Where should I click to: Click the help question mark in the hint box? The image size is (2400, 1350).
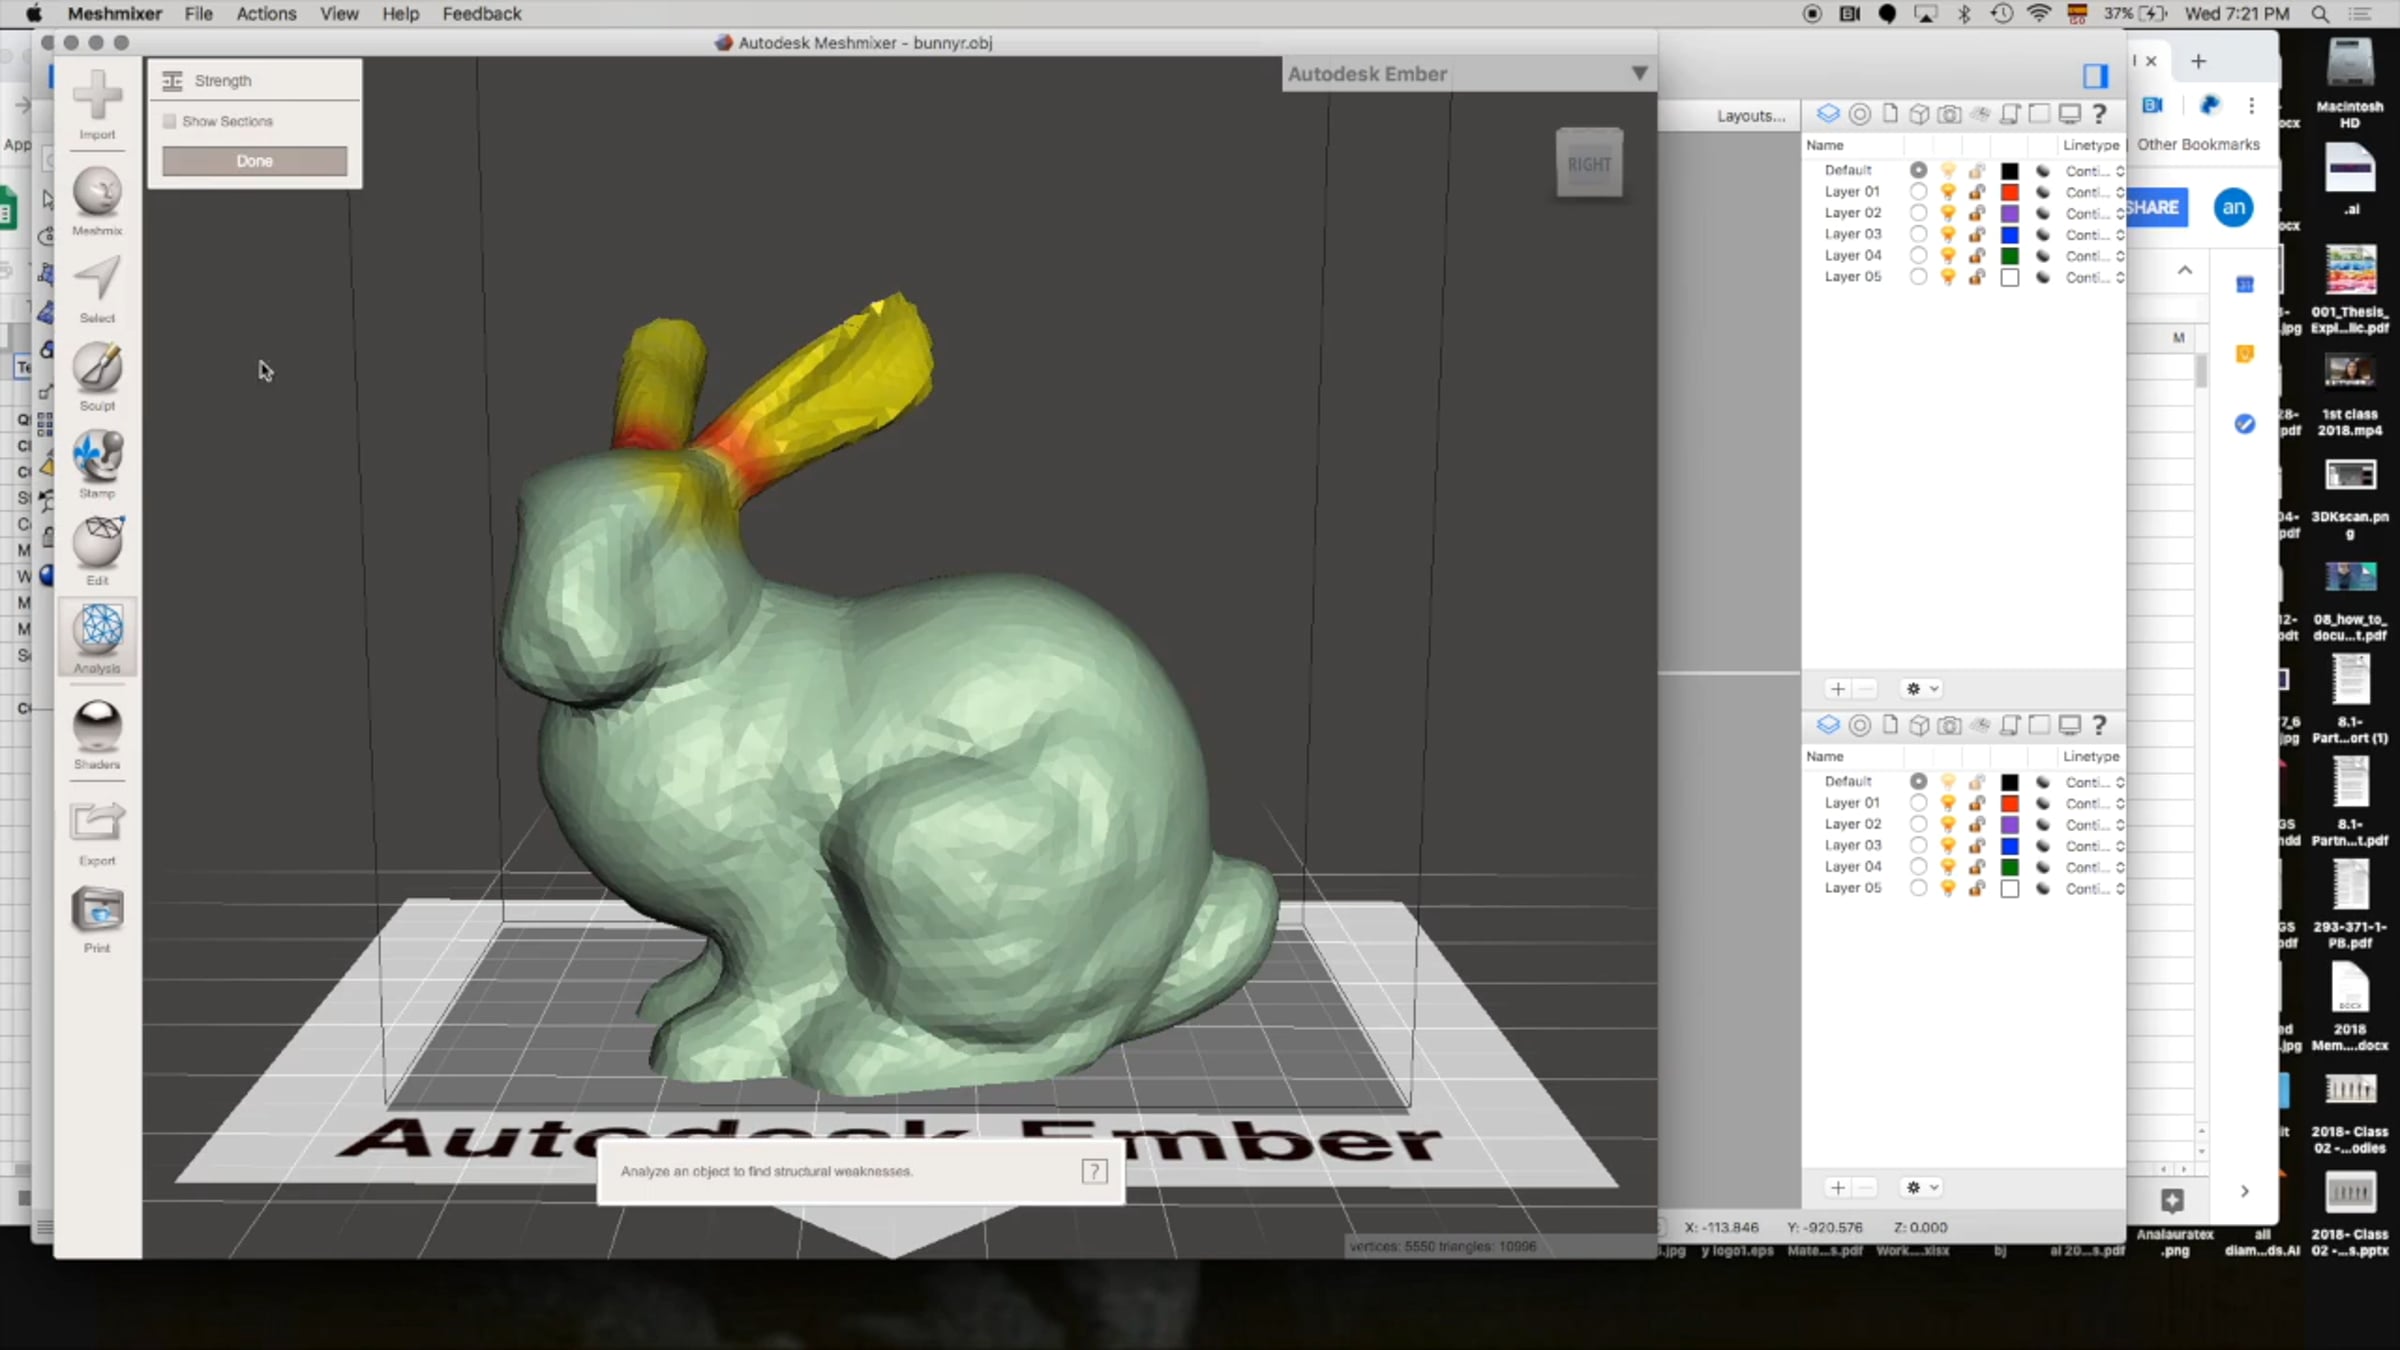(1094, 1171)
